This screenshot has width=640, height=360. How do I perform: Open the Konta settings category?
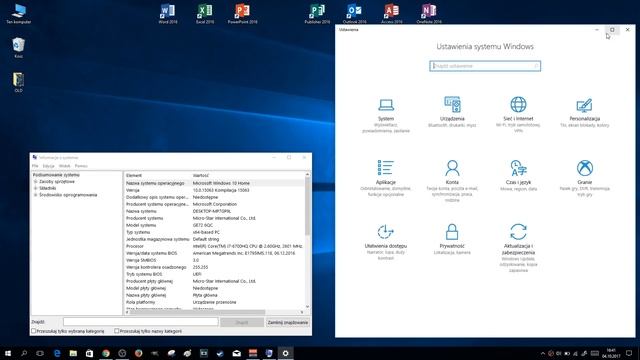click(x=452, y=181)
